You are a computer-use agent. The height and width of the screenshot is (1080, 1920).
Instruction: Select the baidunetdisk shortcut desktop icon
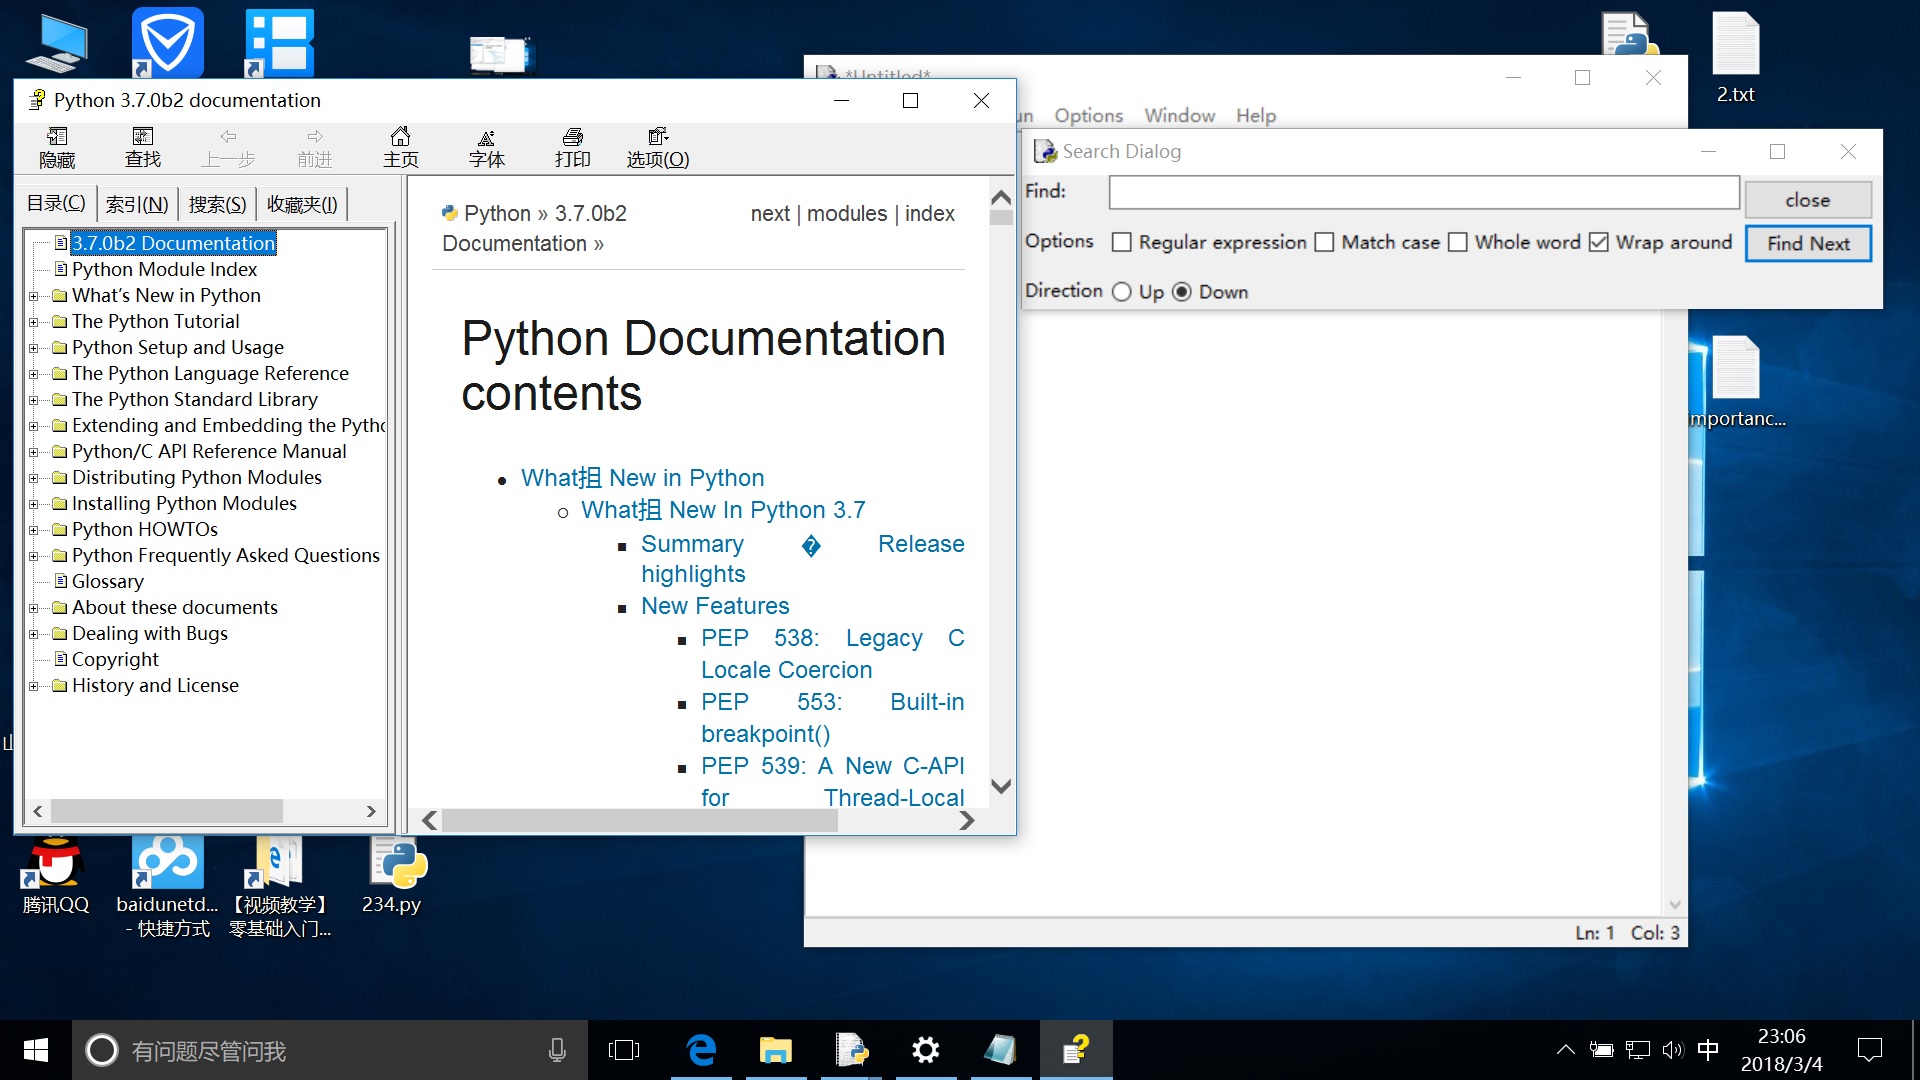point(168,886)
